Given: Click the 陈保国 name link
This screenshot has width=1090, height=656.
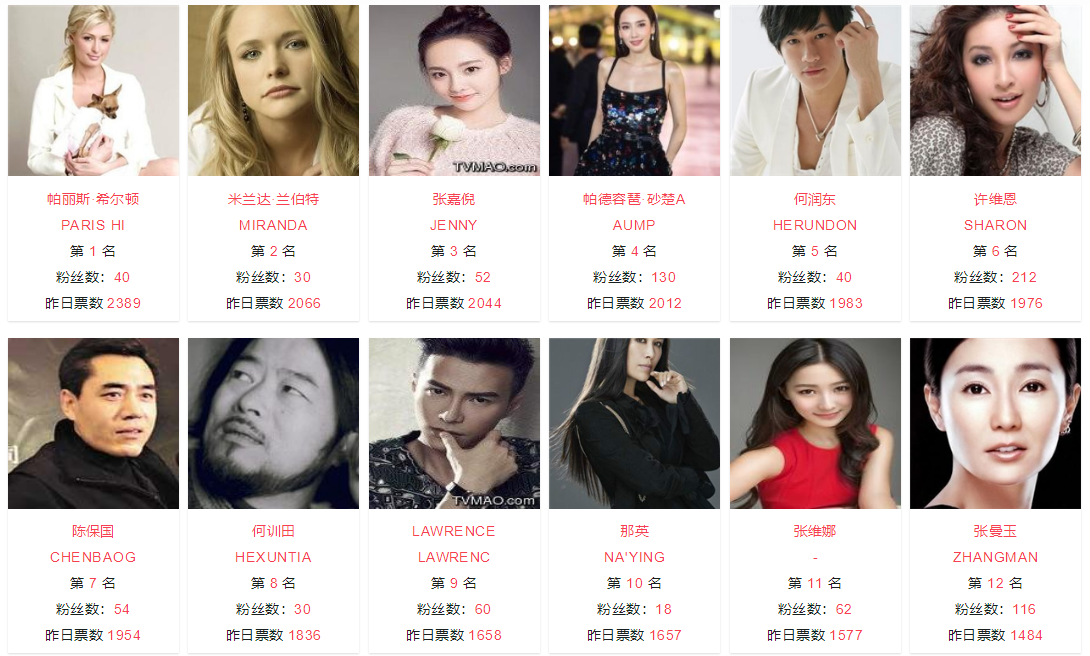Looking at the screenshot, I should 93,532.
